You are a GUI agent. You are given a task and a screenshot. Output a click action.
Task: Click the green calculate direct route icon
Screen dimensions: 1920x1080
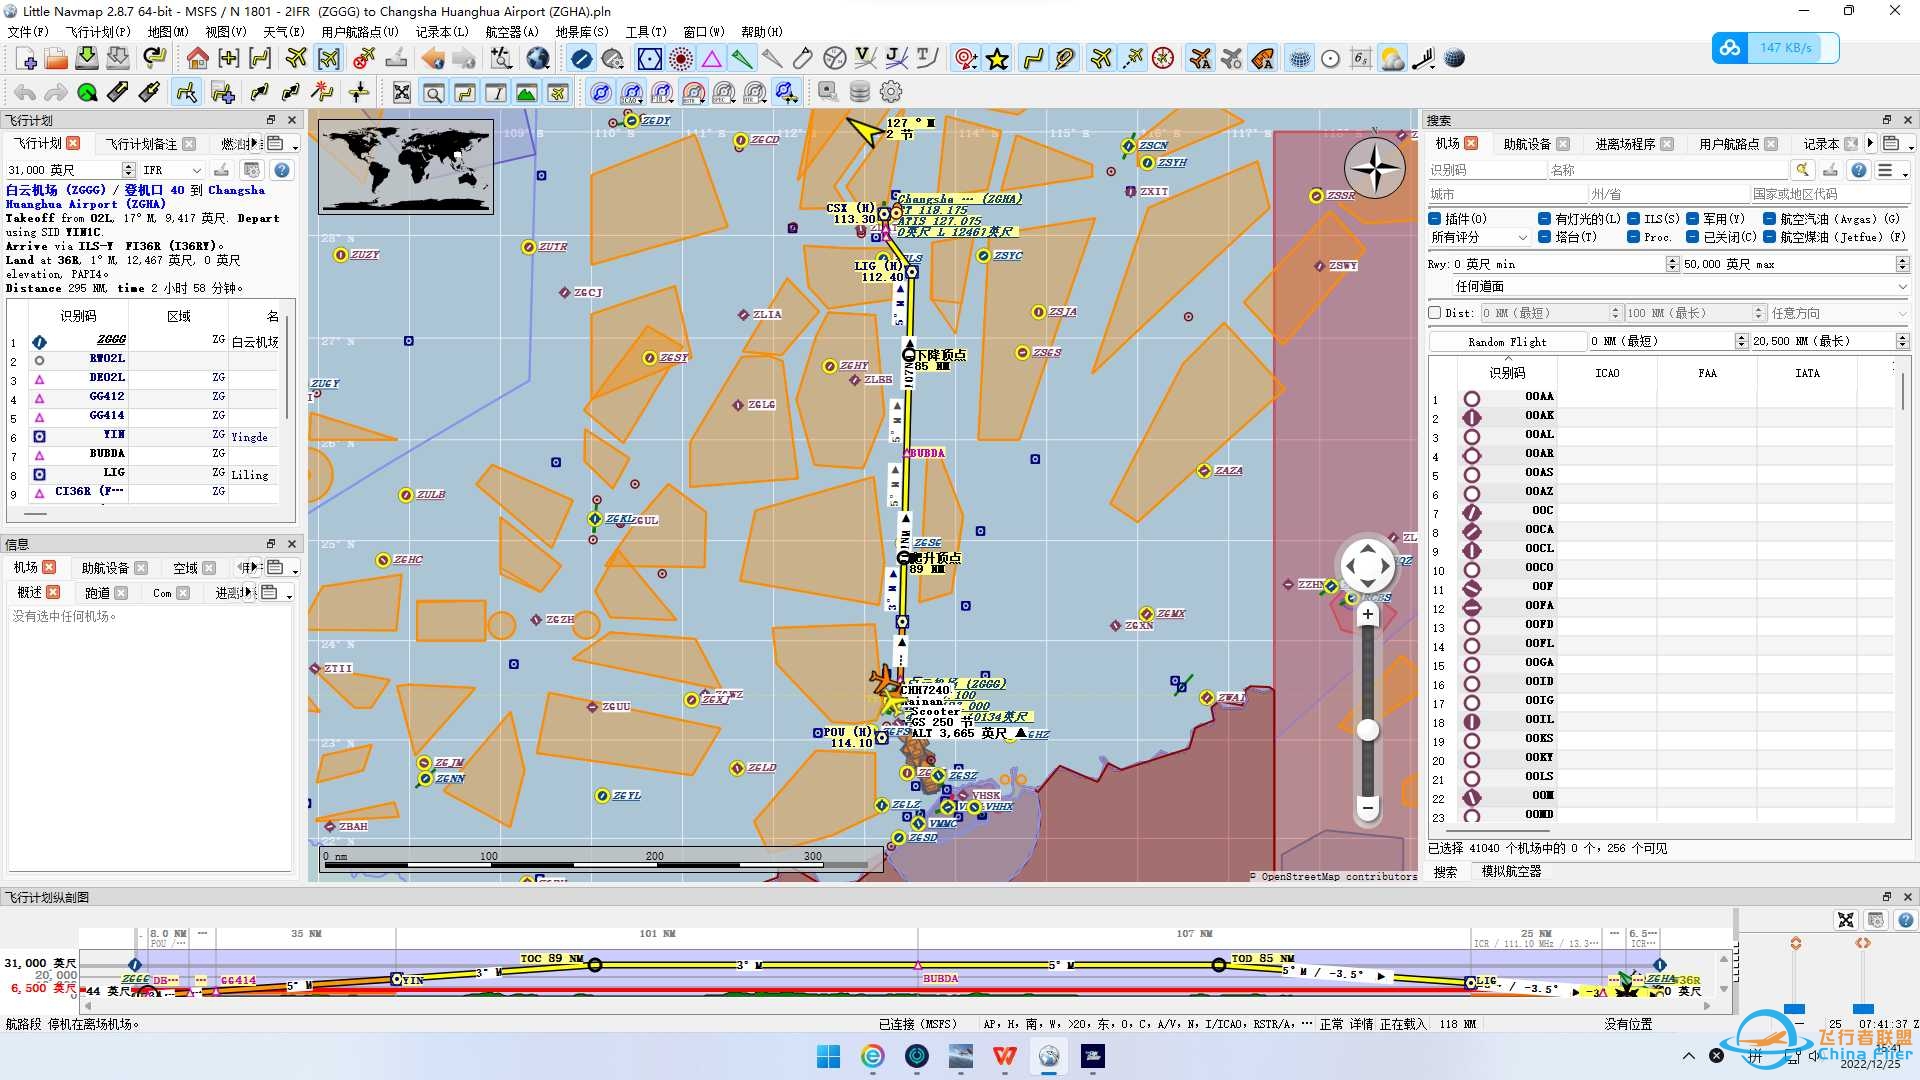pyautogui.click(x=87, y=93)
